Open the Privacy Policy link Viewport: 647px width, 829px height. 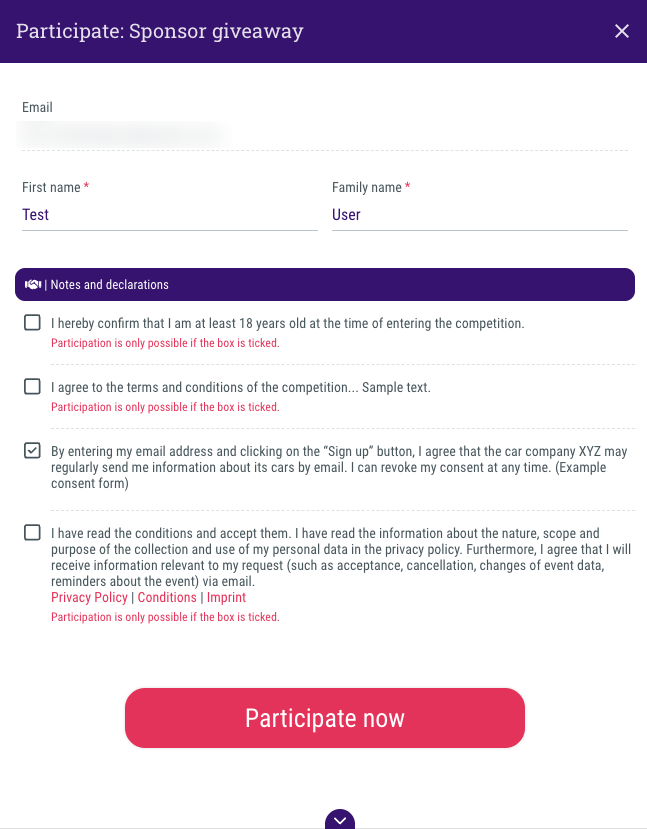[89, 597]
